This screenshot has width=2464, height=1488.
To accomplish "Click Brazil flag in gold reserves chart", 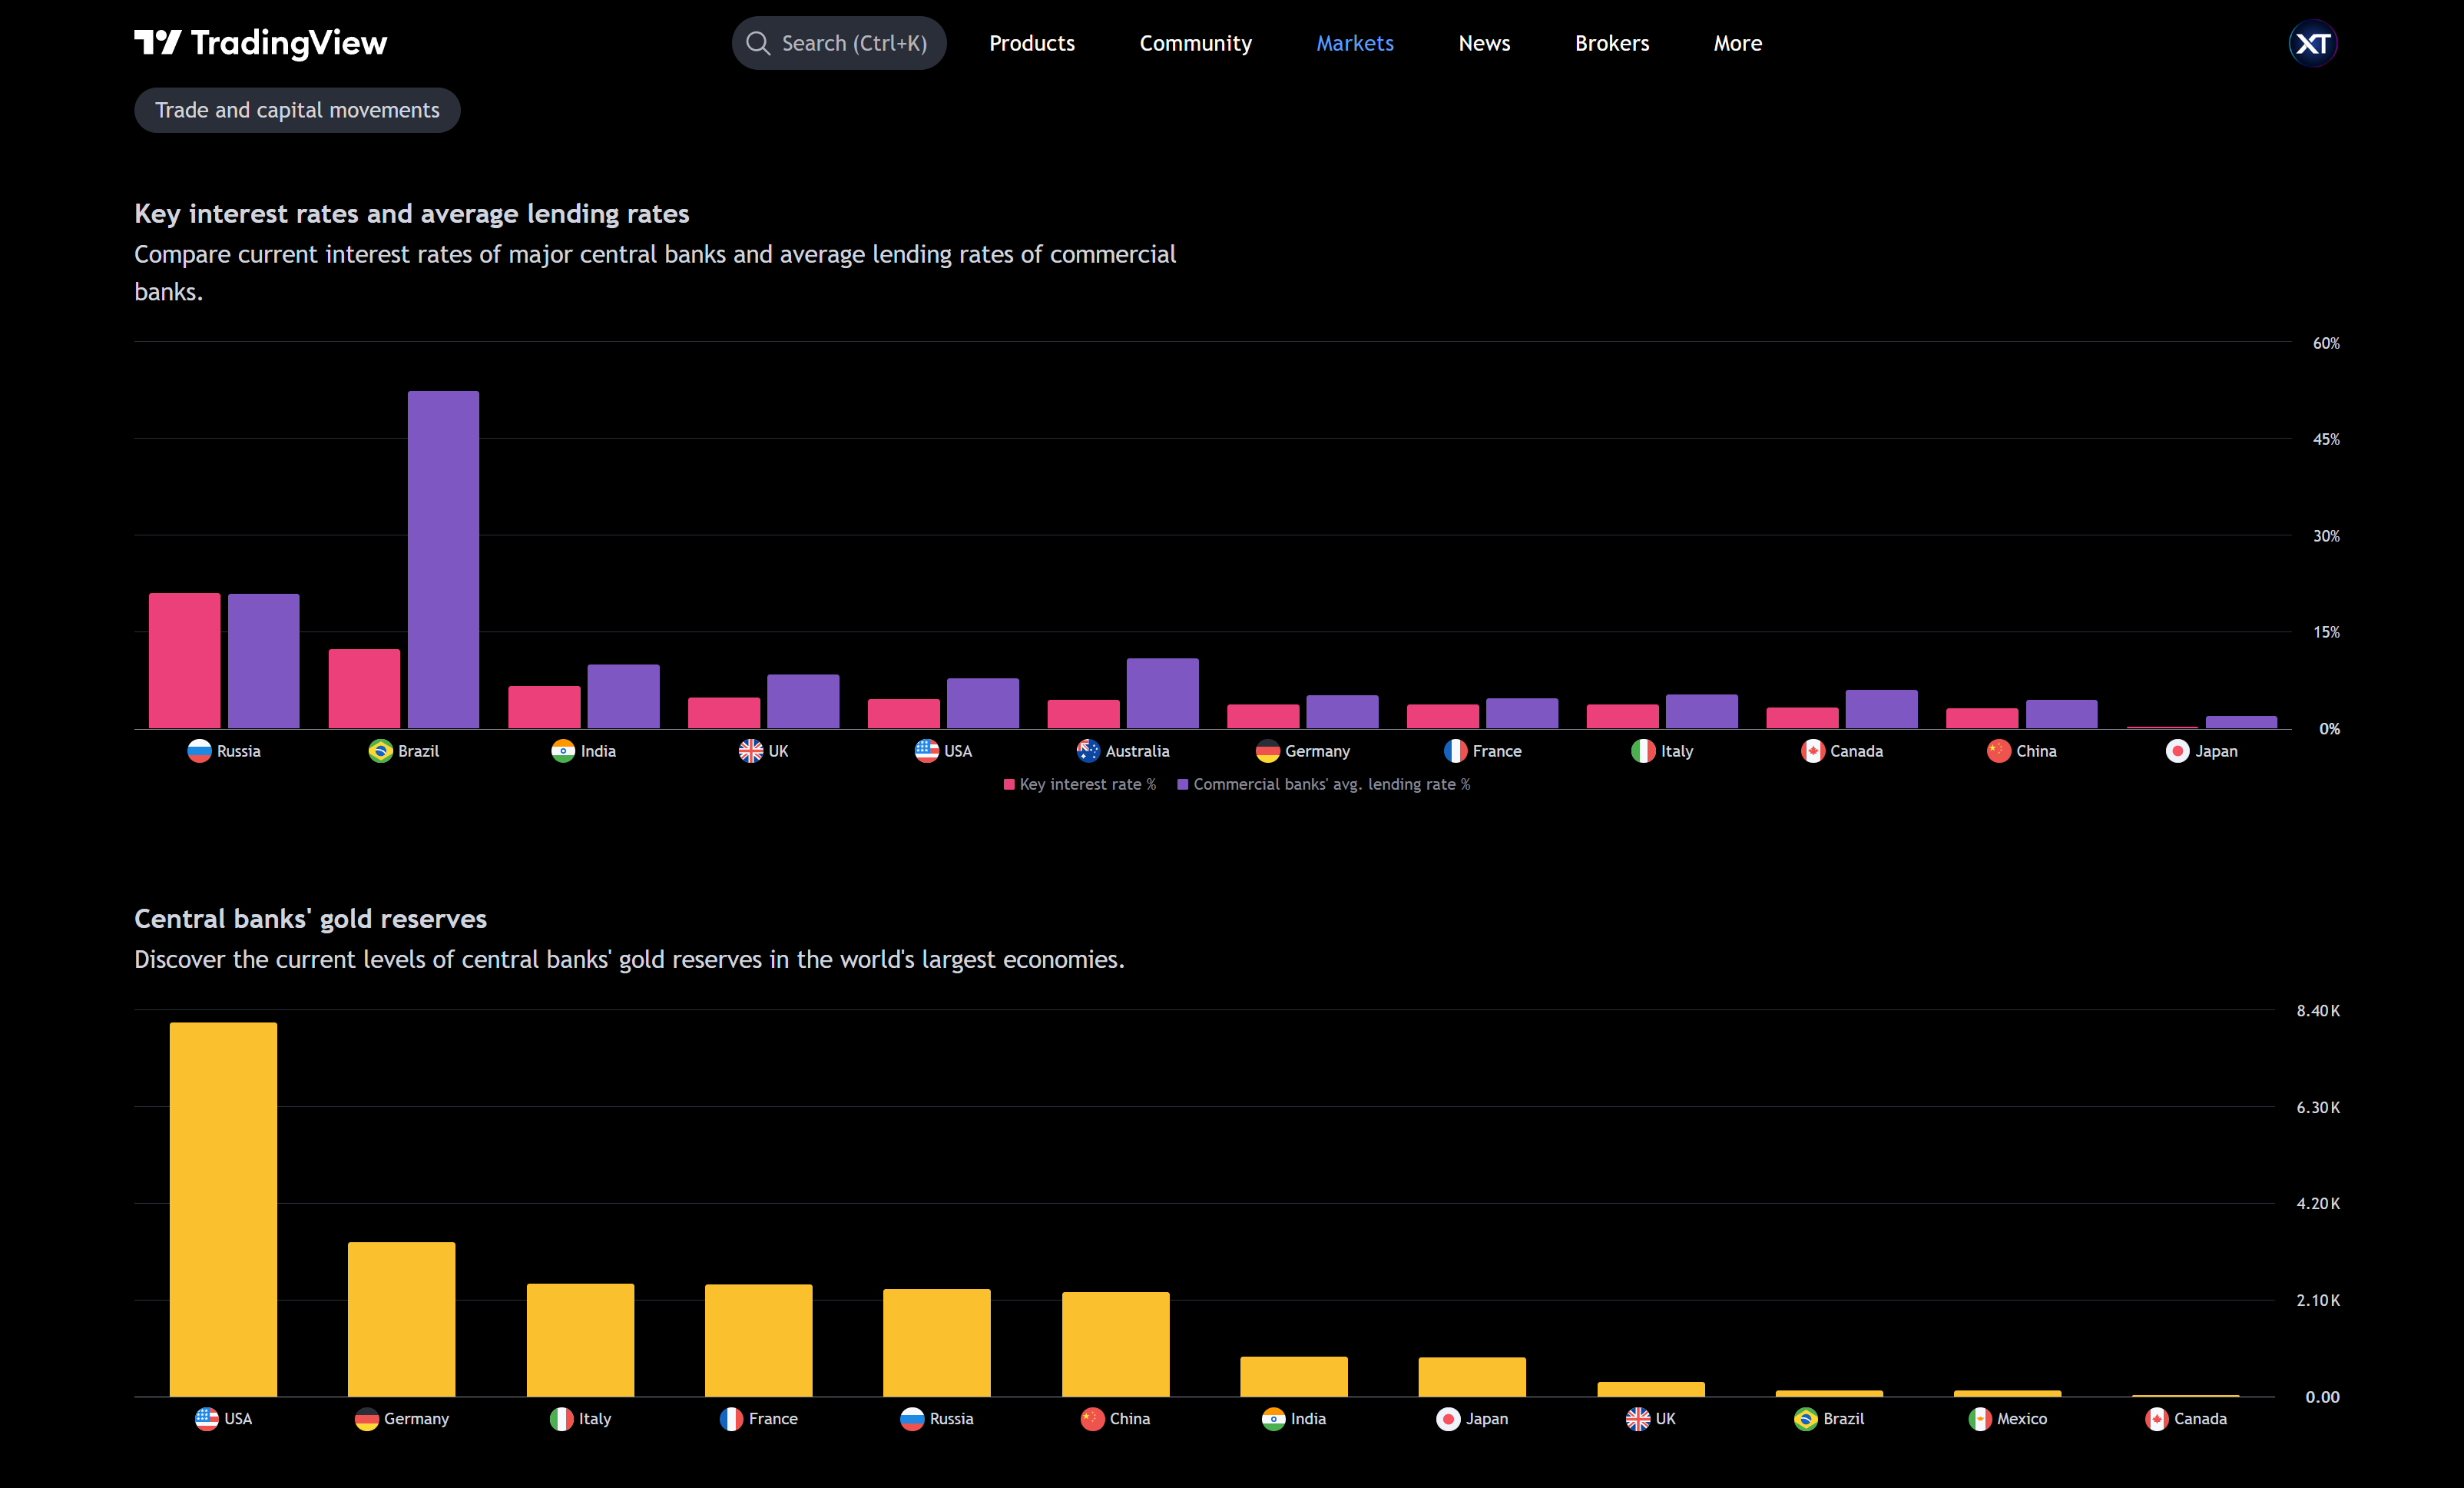I will coord(1805,1419).
